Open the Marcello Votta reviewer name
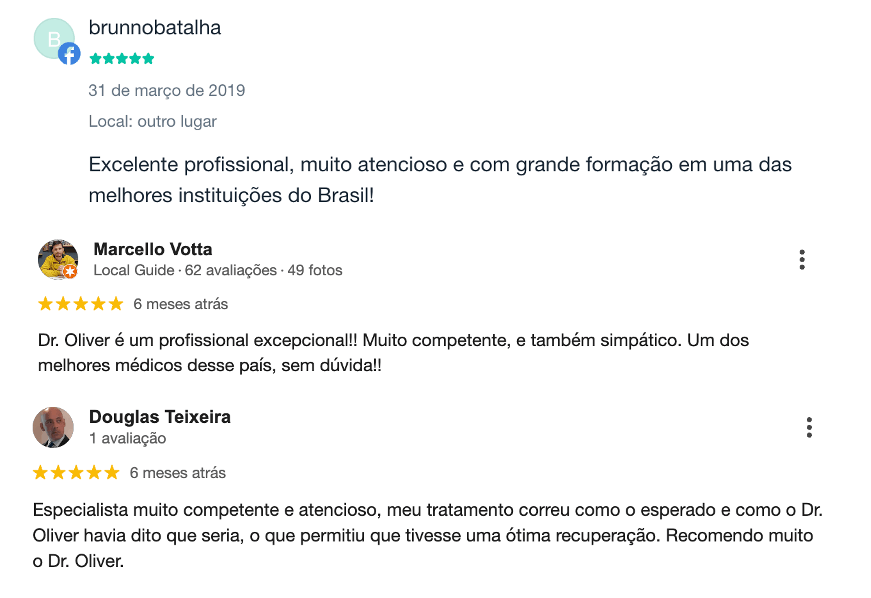The image size is (871, 598). [x=153, y=249]
